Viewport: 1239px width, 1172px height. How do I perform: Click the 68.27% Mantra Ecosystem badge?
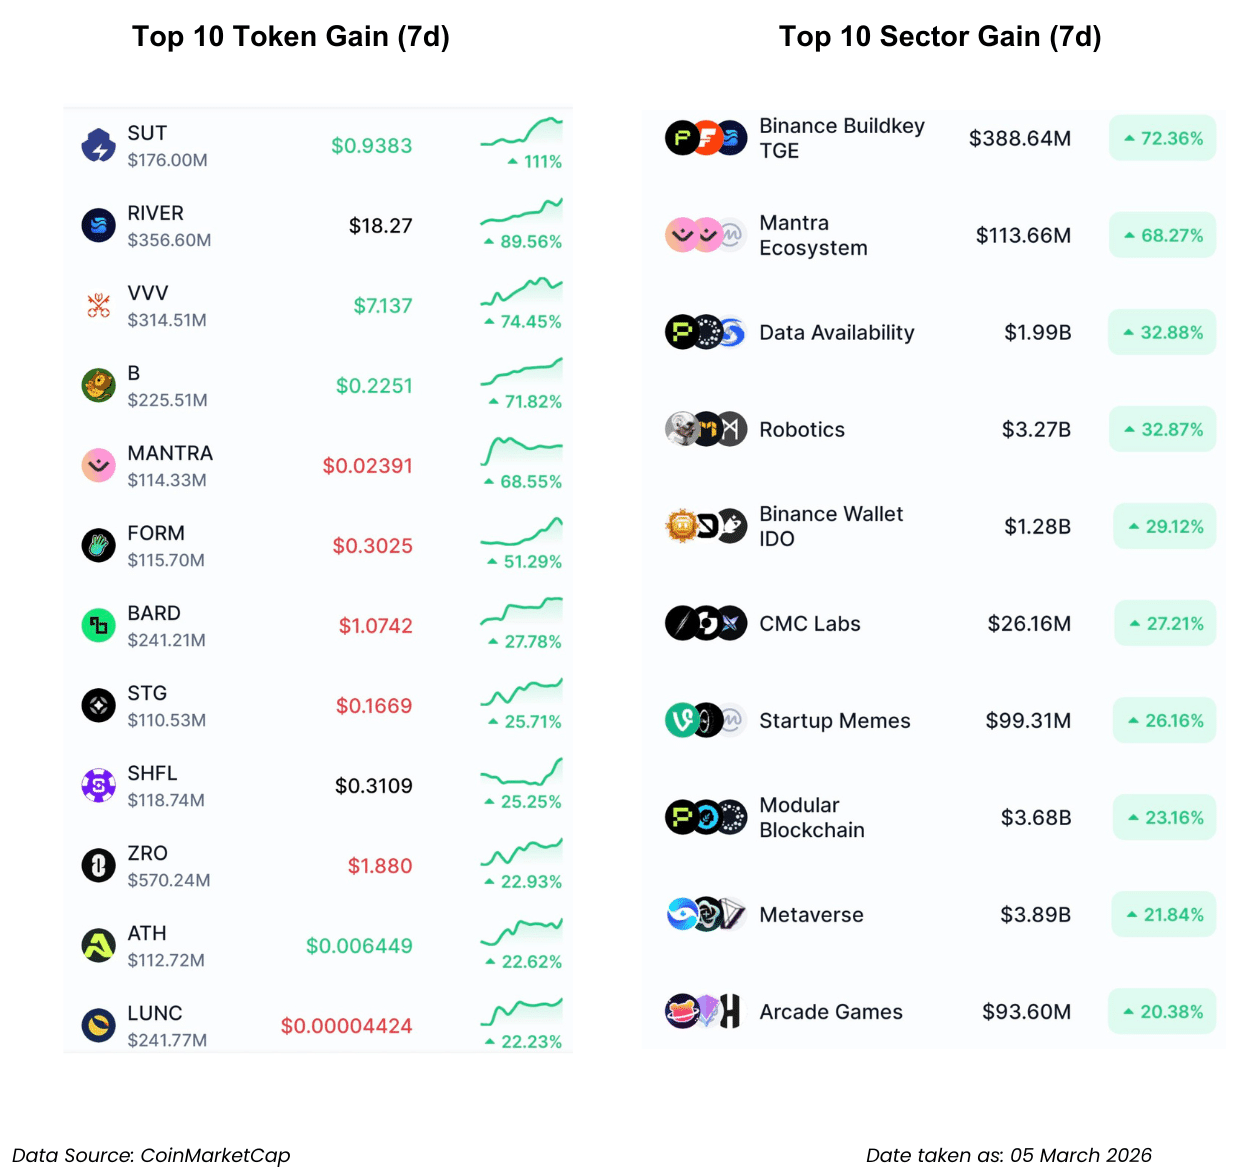pos(1162,236)
